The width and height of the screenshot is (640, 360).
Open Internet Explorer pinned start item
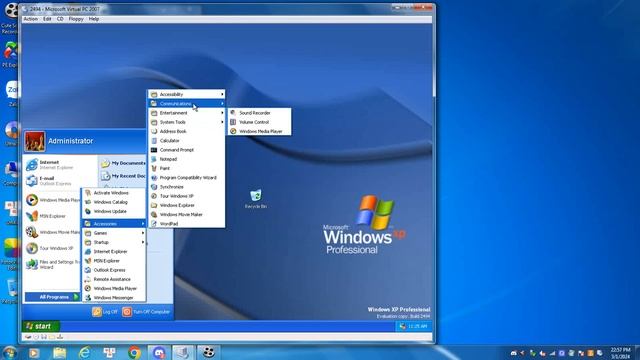[50, 165]
